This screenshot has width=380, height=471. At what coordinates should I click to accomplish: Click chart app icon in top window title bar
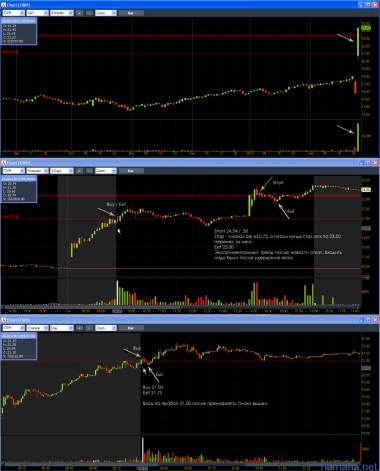pyautogui.click(x=4, y=5)
